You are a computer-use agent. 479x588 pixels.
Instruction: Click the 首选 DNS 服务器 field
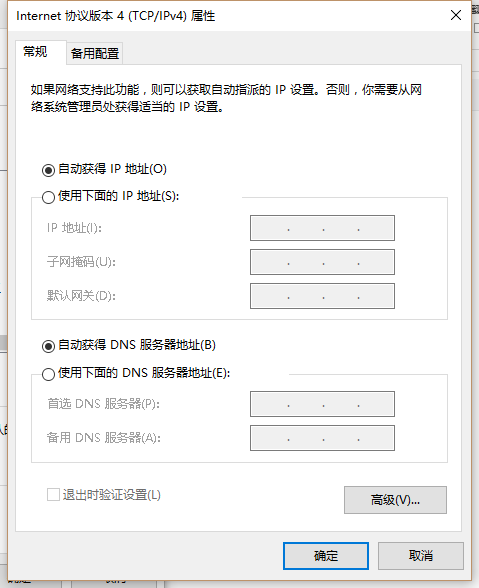[x=323, y=404]
